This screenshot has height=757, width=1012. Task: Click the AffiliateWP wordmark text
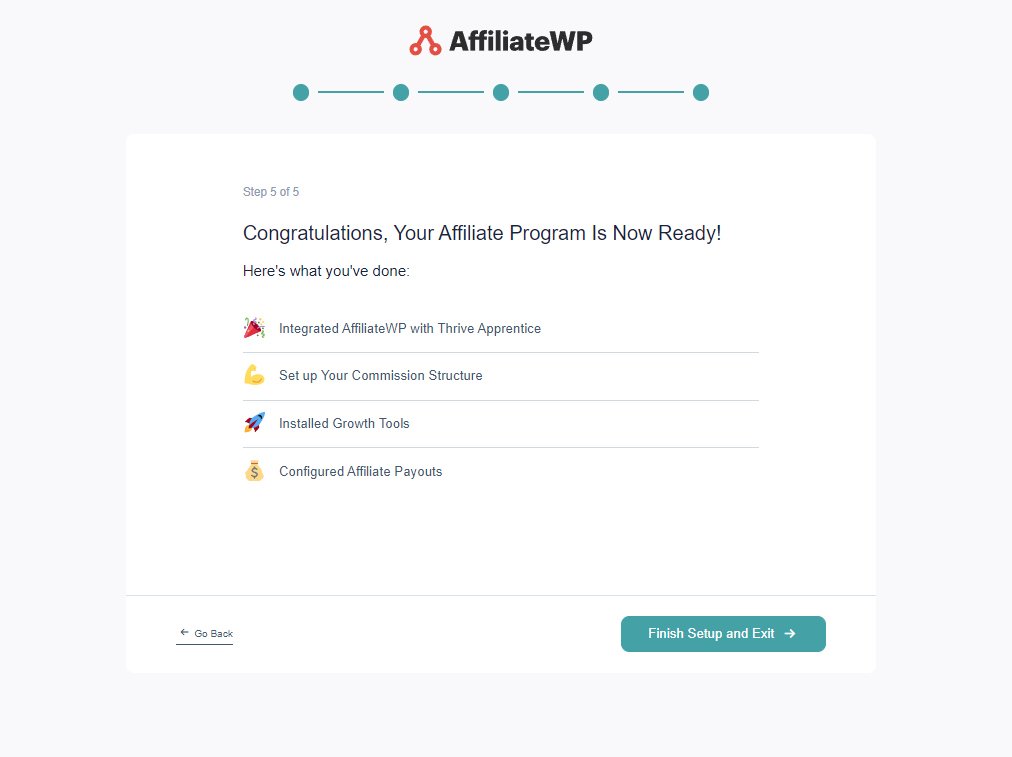coord(520,41)
